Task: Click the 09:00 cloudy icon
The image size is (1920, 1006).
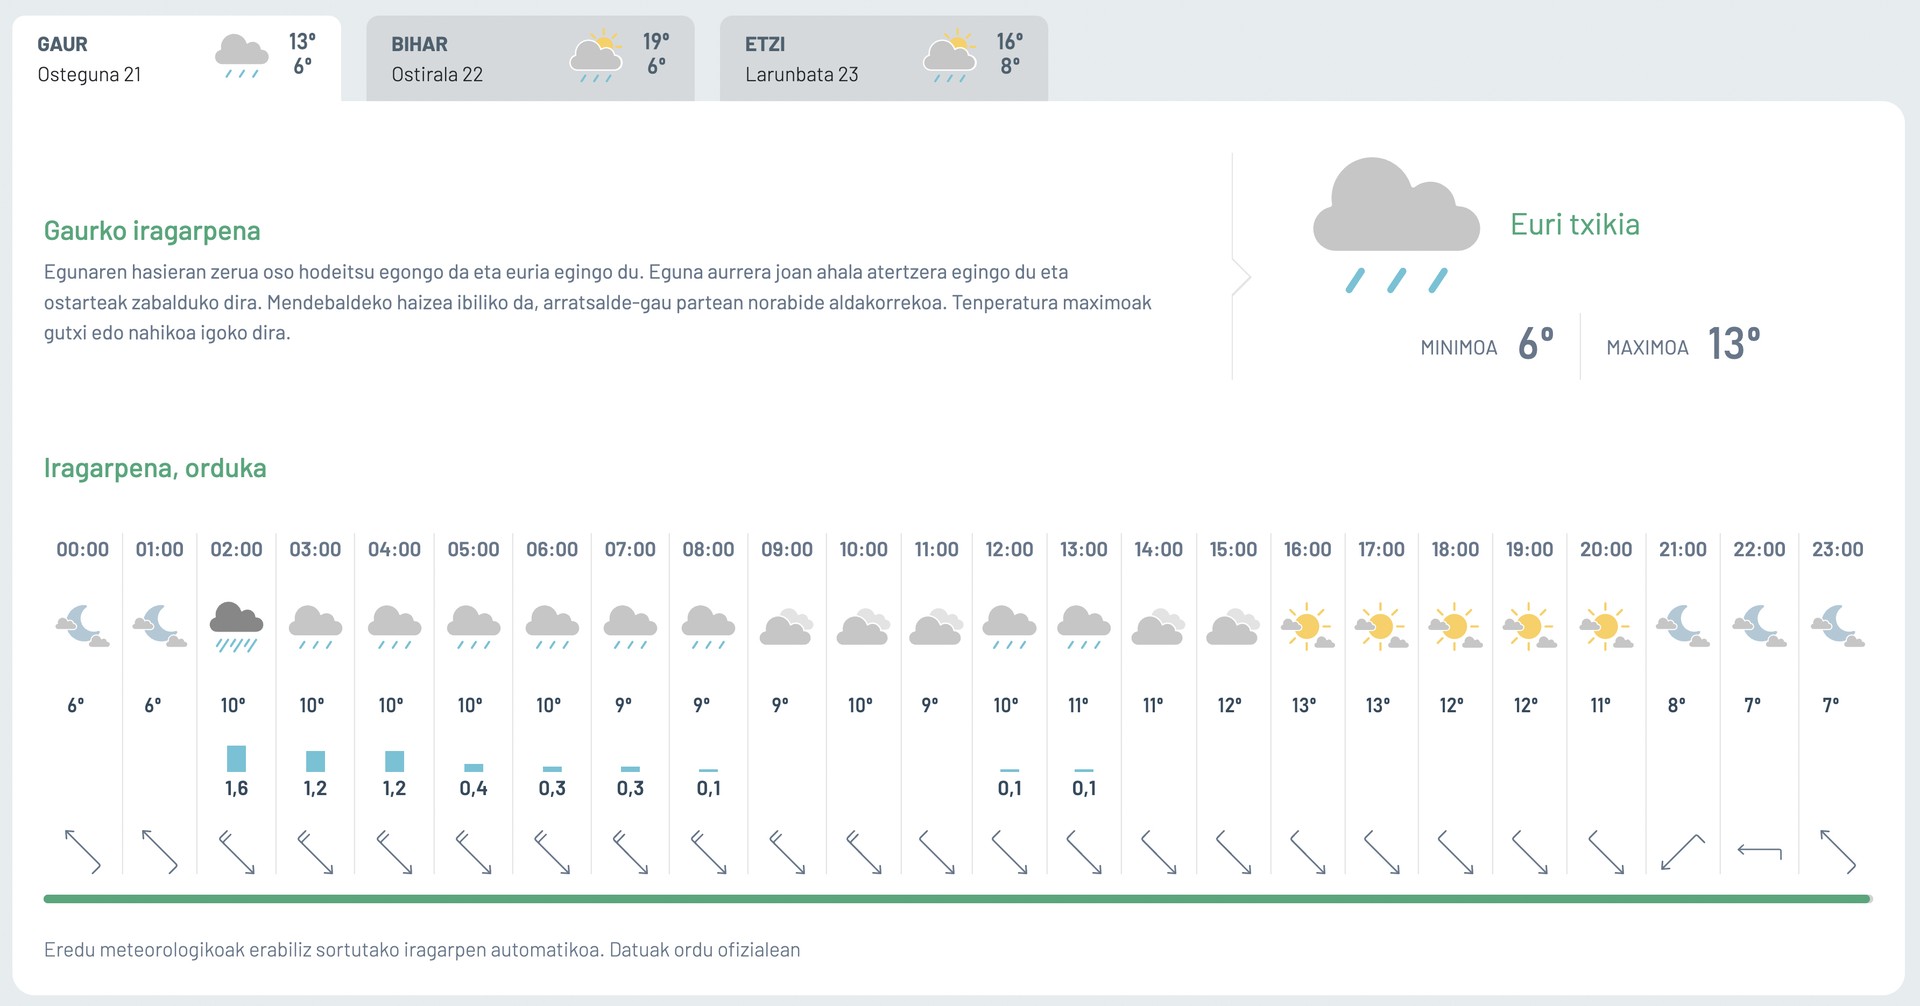Action: 786,627
